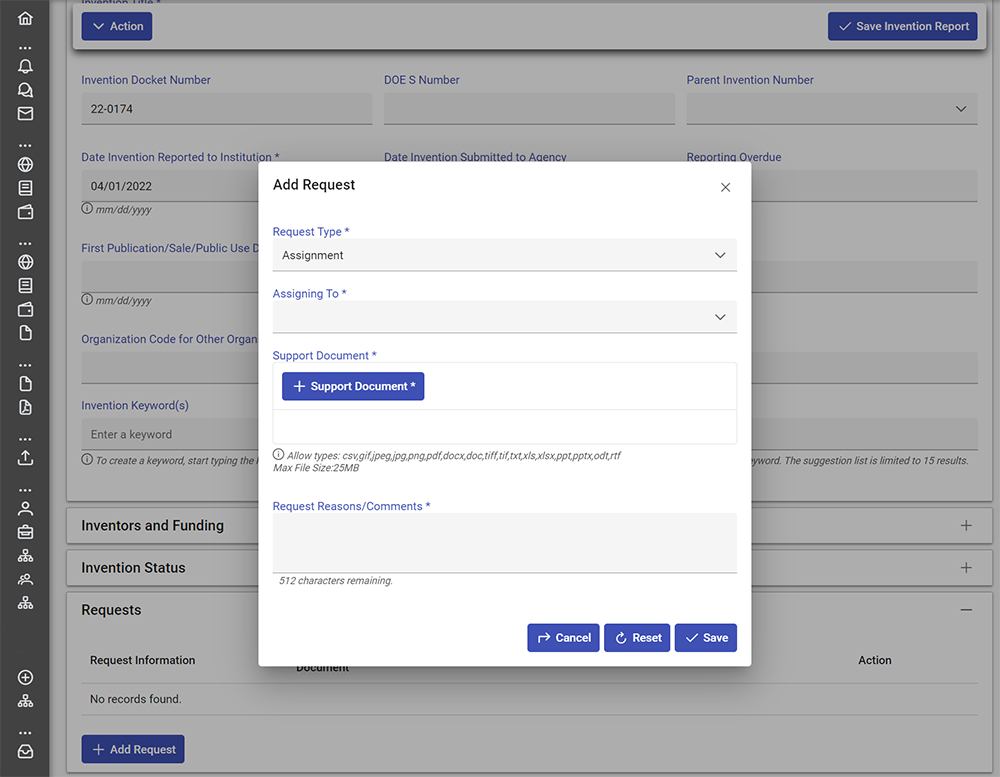The width and height of the screenshot is (1000, 777).
Task: Open the chat bubbles icon
Action: tap(25, 90)
